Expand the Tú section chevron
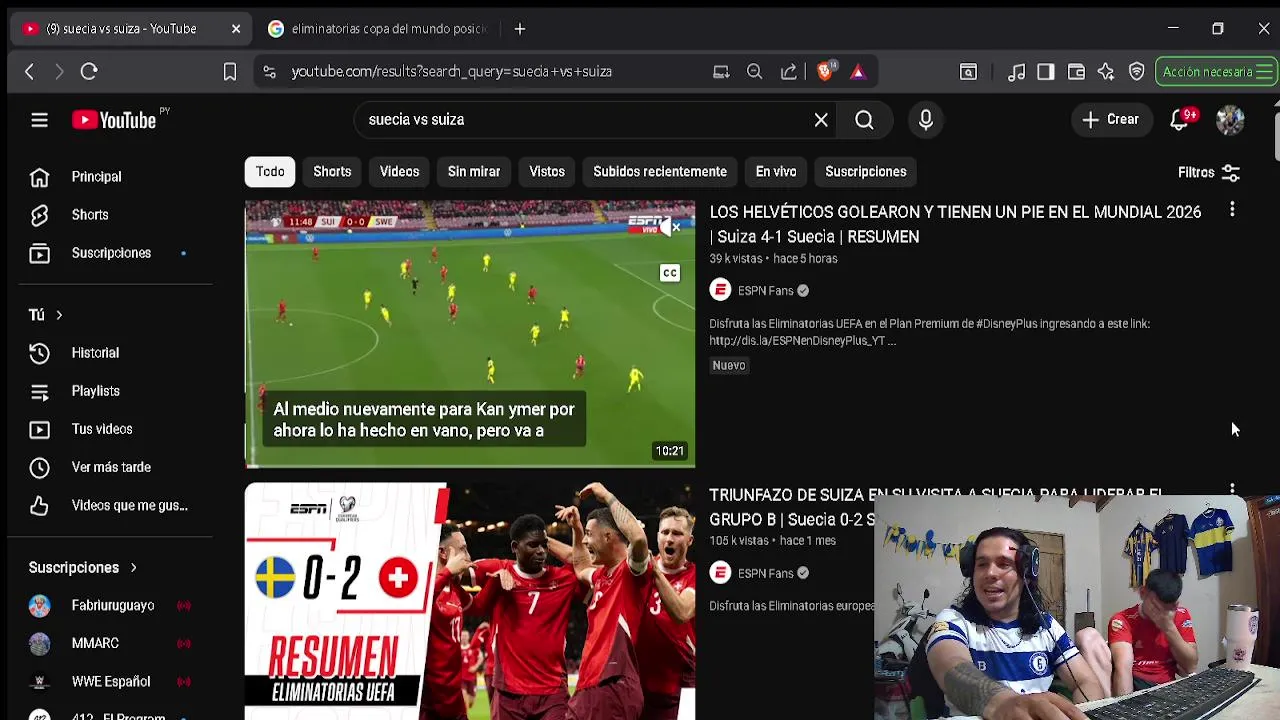1280x720 pixels. 59,315
